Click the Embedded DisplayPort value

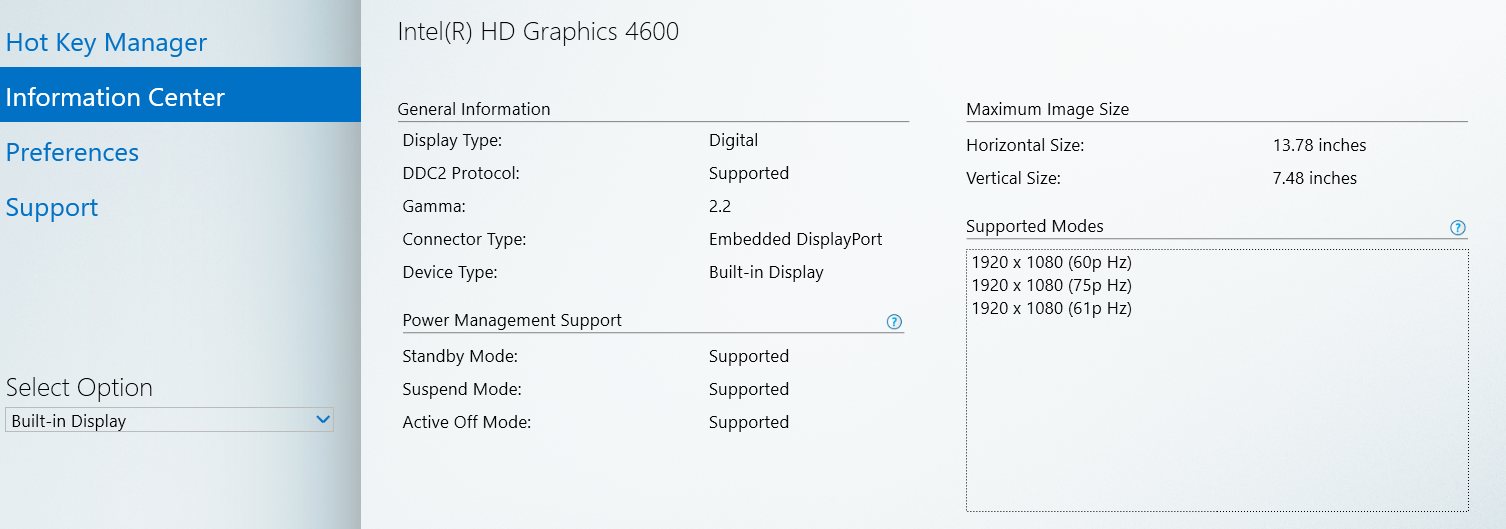(795, 239)
